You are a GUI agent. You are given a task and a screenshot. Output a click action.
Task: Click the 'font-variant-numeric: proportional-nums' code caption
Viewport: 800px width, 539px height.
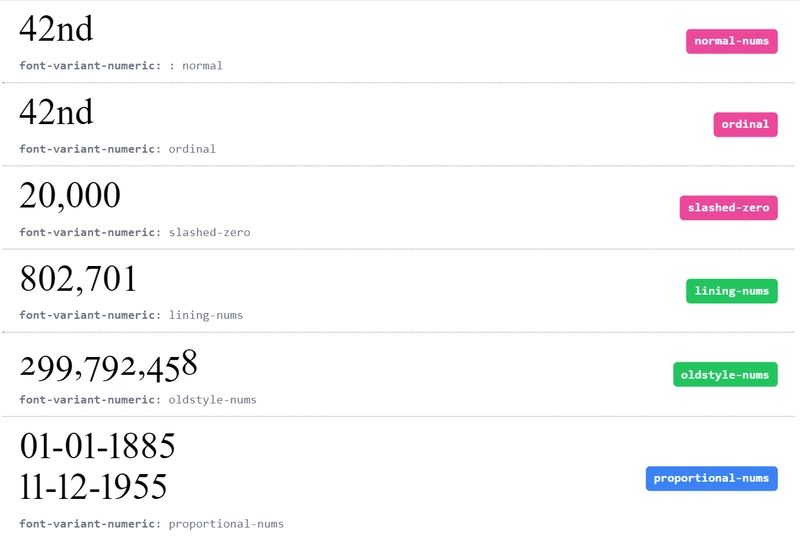[152, 524]
